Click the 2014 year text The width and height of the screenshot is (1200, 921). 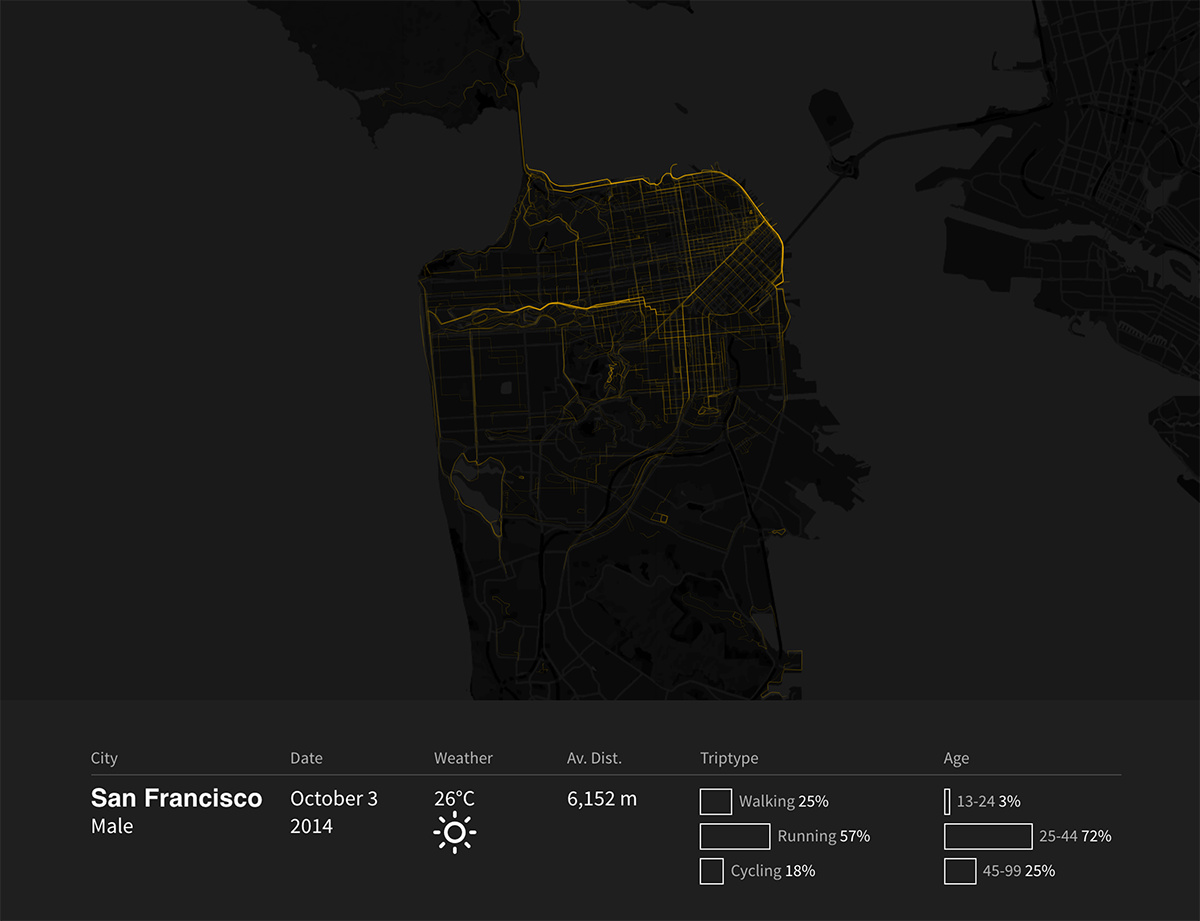coord(311,827)
